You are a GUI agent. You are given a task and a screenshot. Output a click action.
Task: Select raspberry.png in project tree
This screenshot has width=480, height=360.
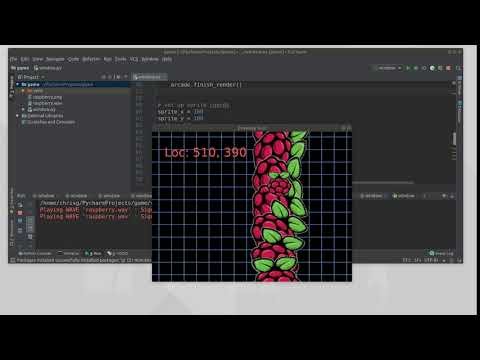point(47,97)
